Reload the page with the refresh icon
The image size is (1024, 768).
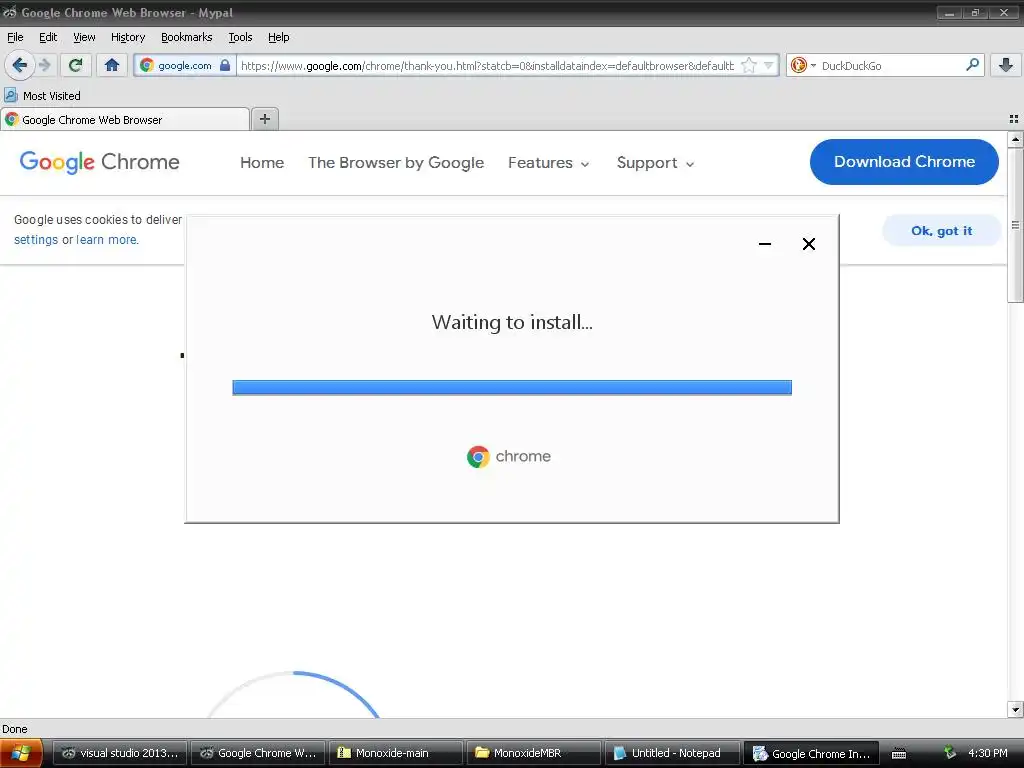(75, 65)
